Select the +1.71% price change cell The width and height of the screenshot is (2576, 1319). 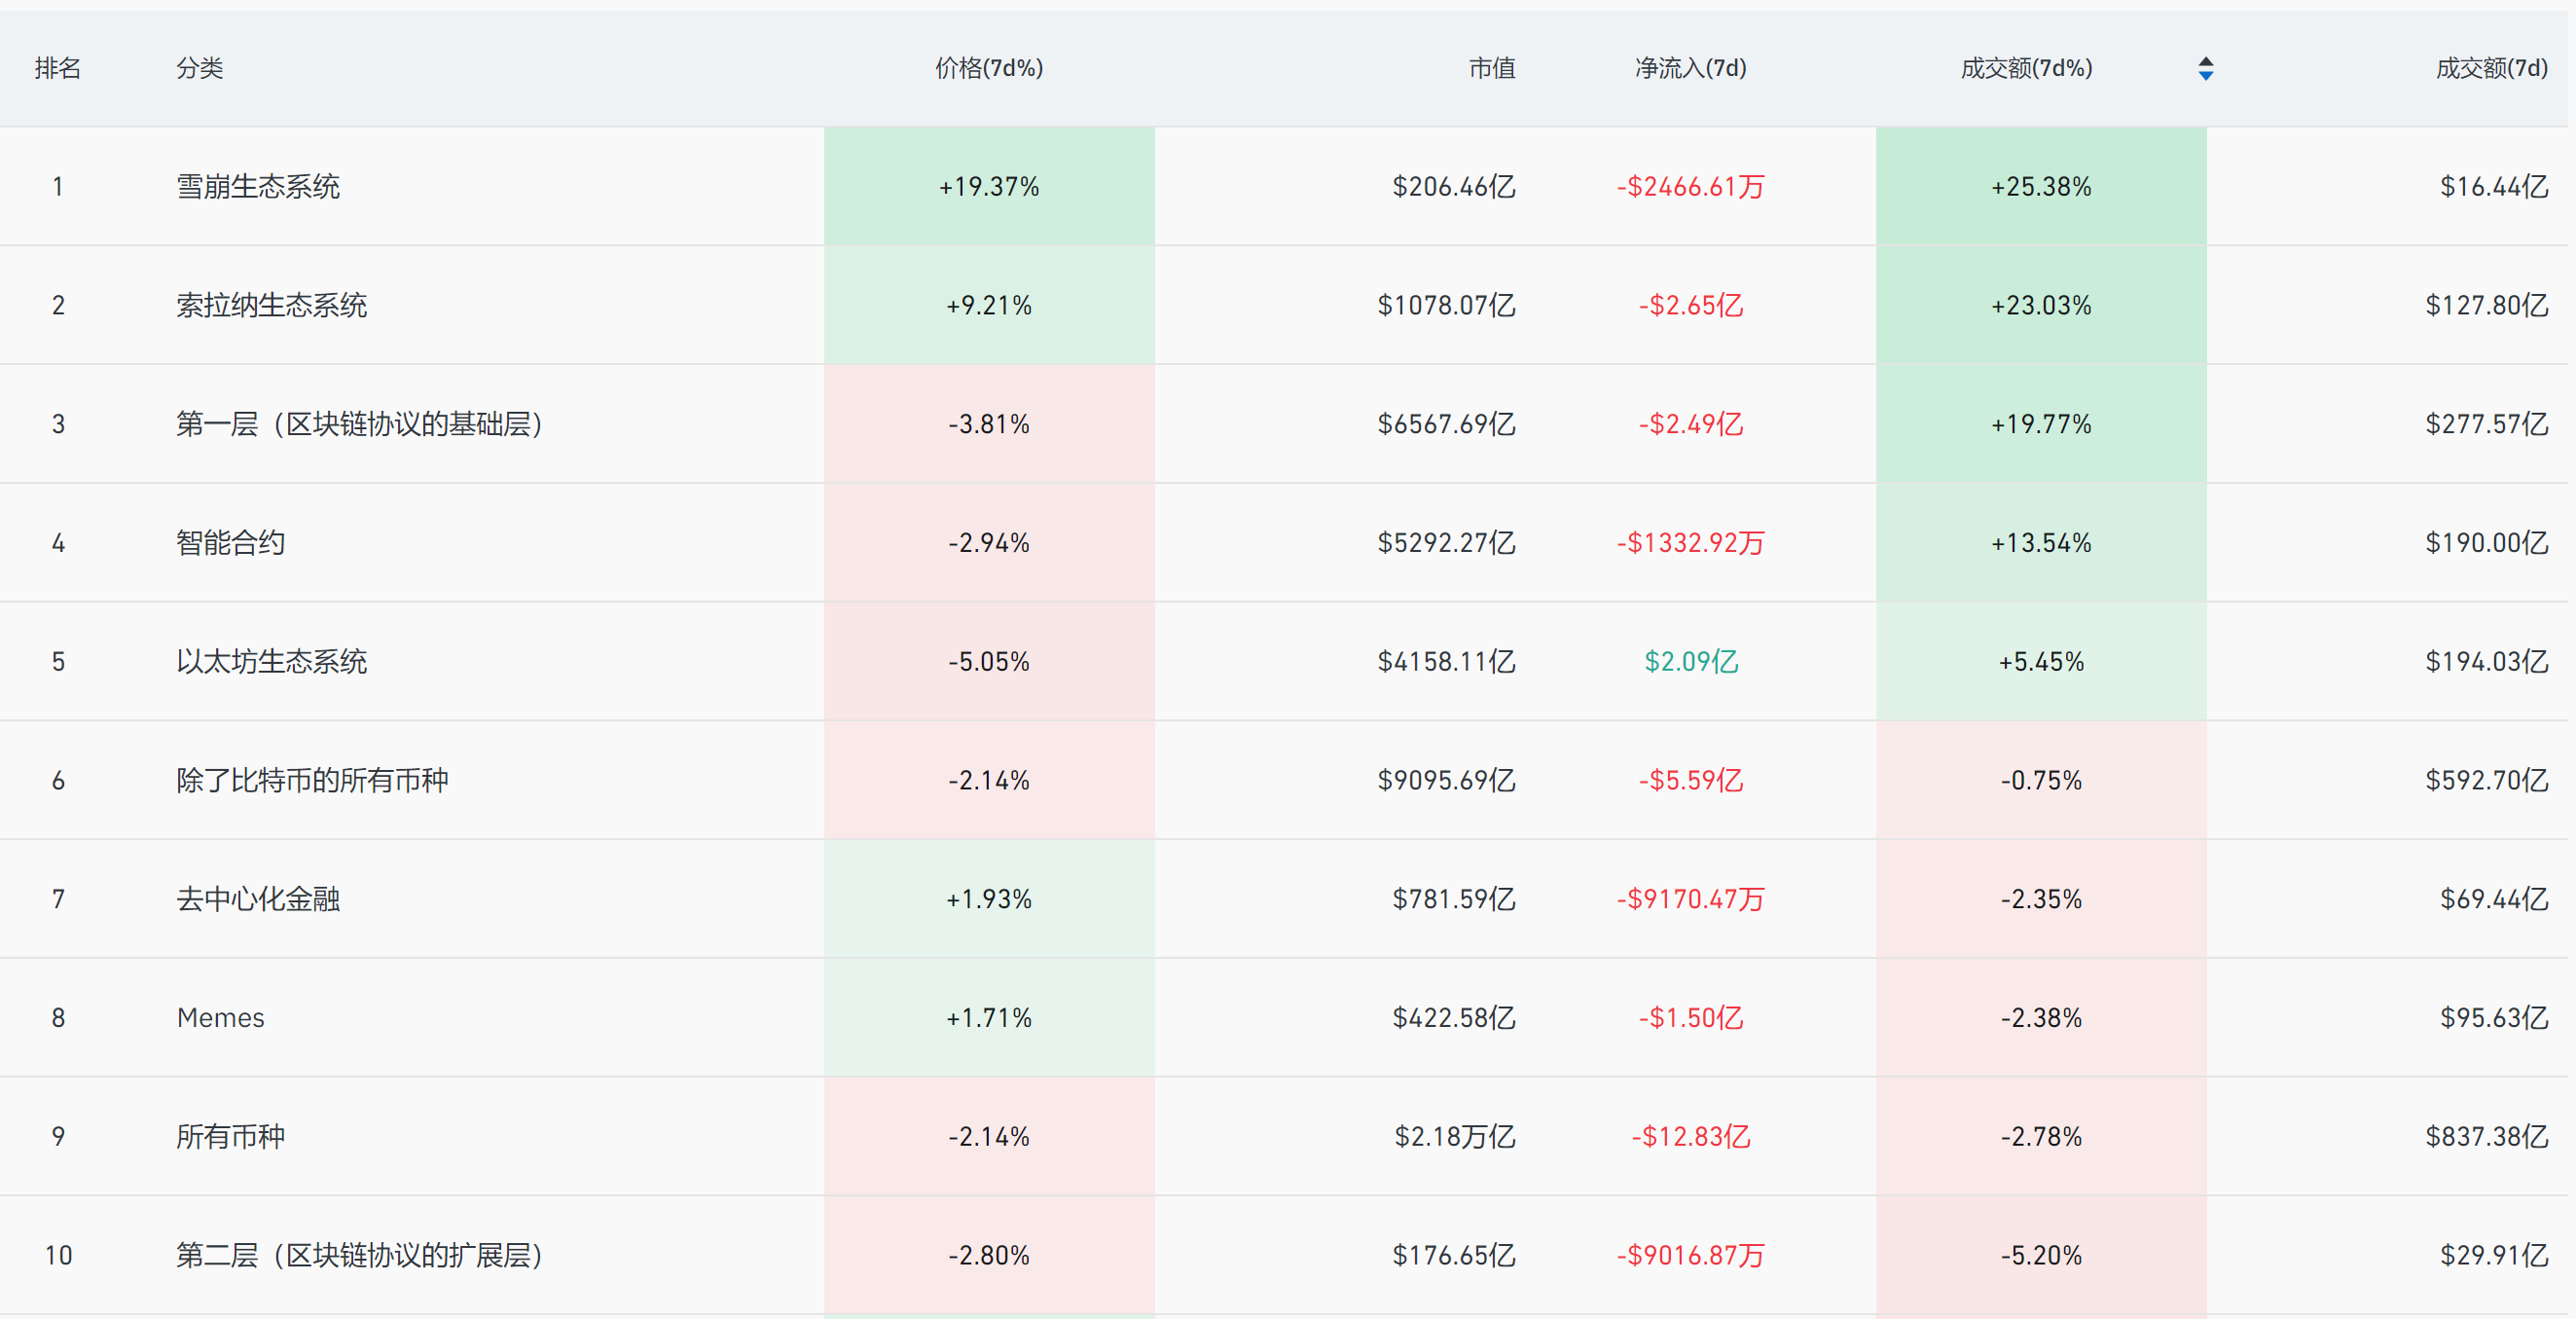coord(989,1018)
